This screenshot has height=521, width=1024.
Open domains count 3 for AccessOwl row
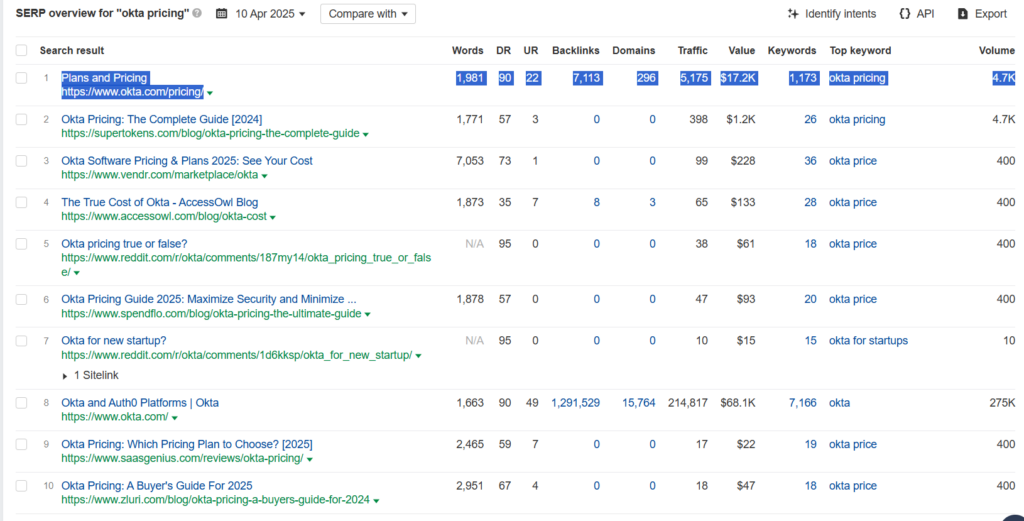click(x=652, y=202)
